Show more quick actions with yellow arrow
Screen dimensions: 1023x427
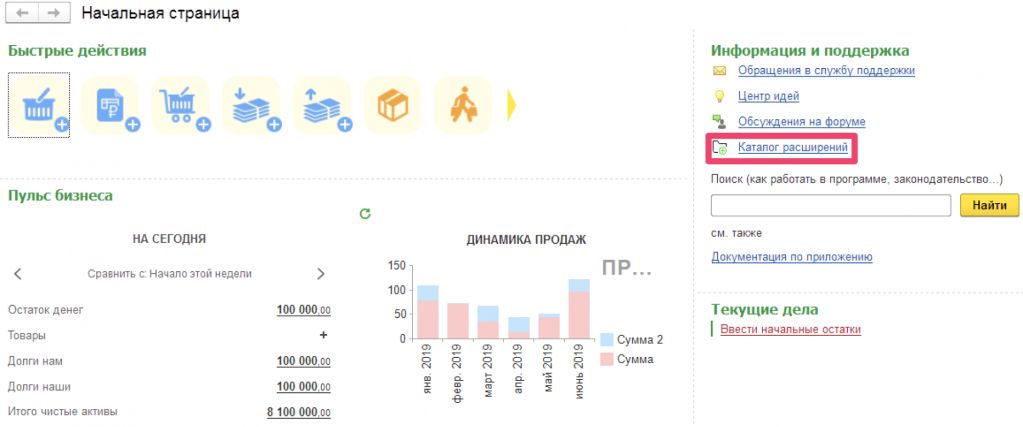point(512,105)
